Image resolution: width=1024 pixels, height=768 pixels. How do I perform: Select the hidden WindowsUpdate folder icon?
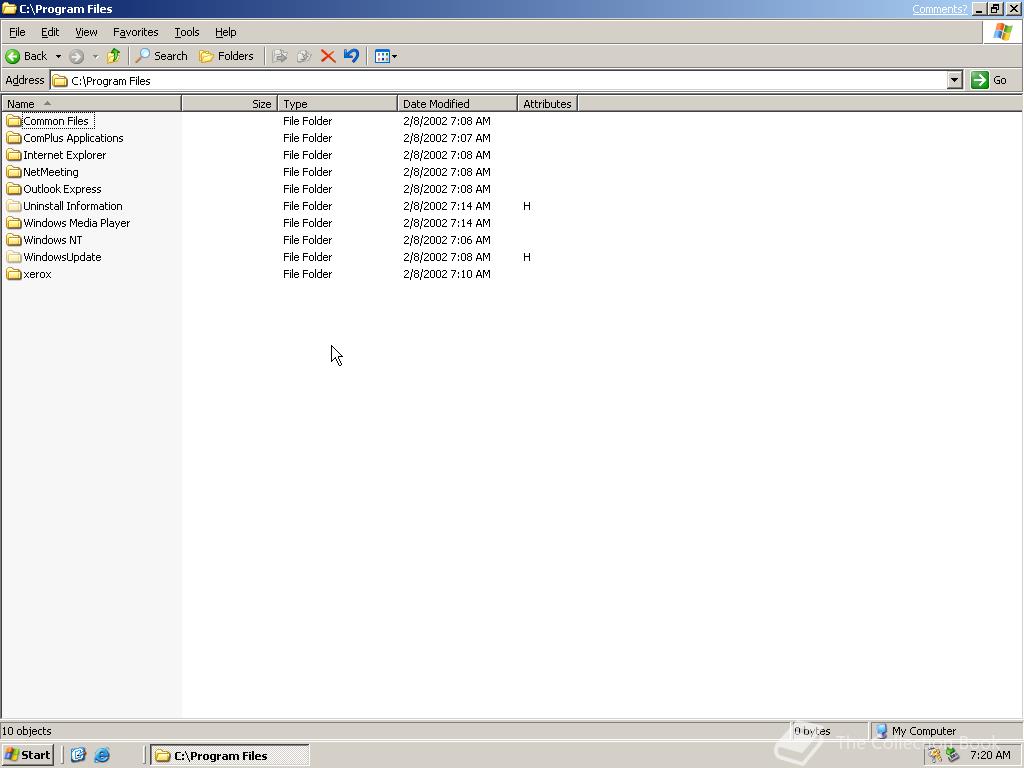(x=14, y=257)
